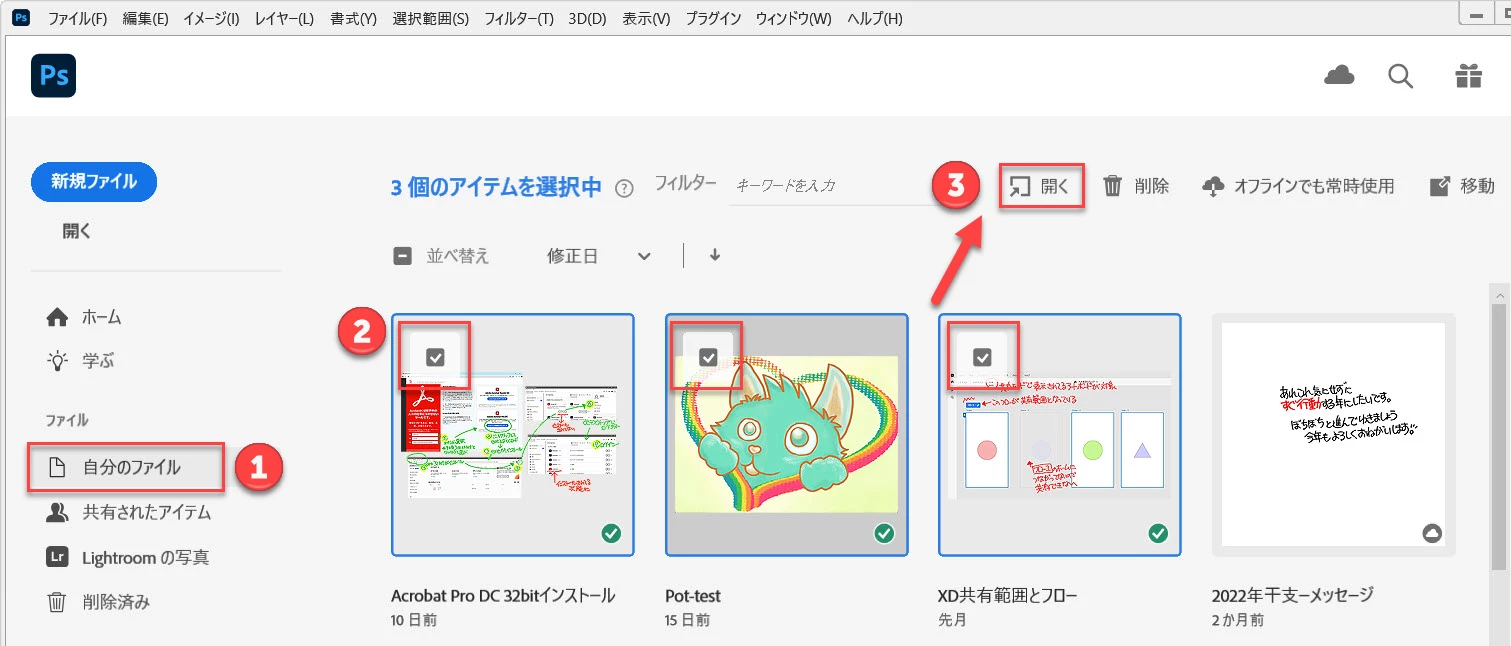Click the trash icon for 削除
This screenshot has width=1511, height=646.
(x=1113, y=186)
